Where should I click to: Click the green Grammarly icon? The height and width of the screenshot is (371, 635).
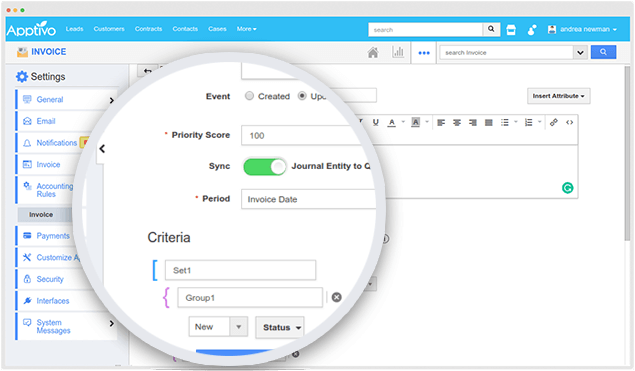pos(568,188)
